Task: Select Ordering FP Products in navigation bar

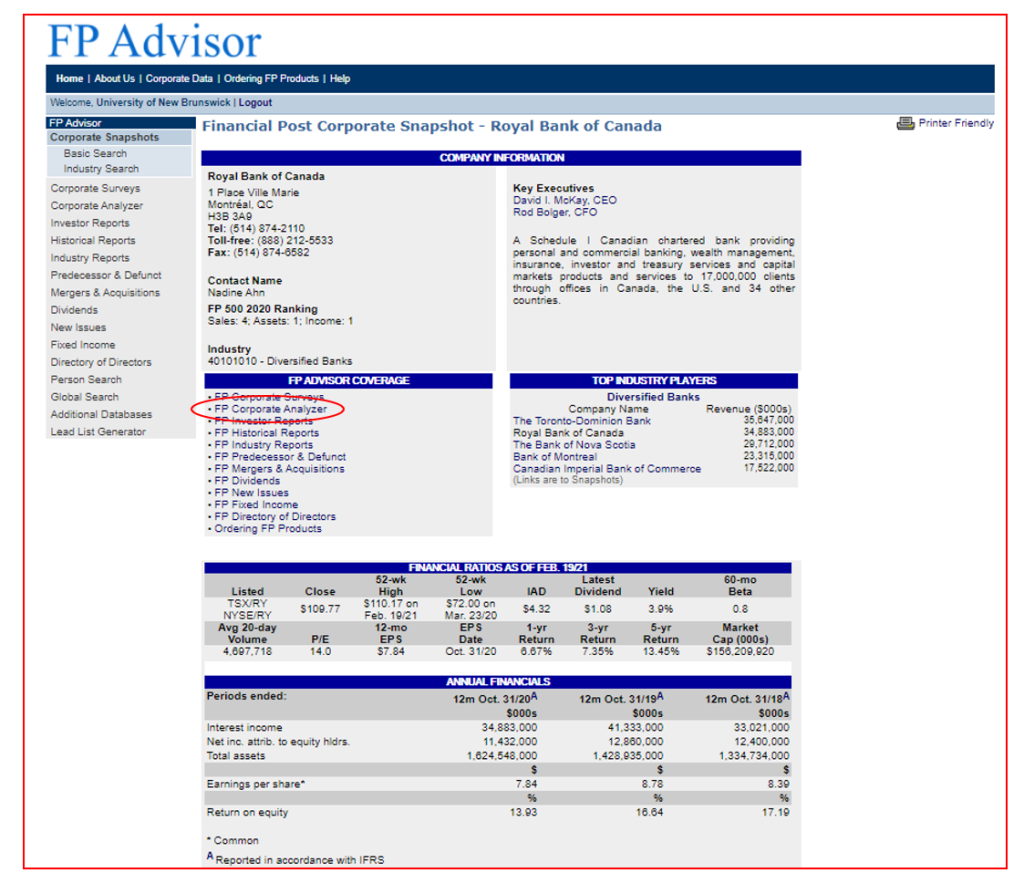Action: (271, 78)
